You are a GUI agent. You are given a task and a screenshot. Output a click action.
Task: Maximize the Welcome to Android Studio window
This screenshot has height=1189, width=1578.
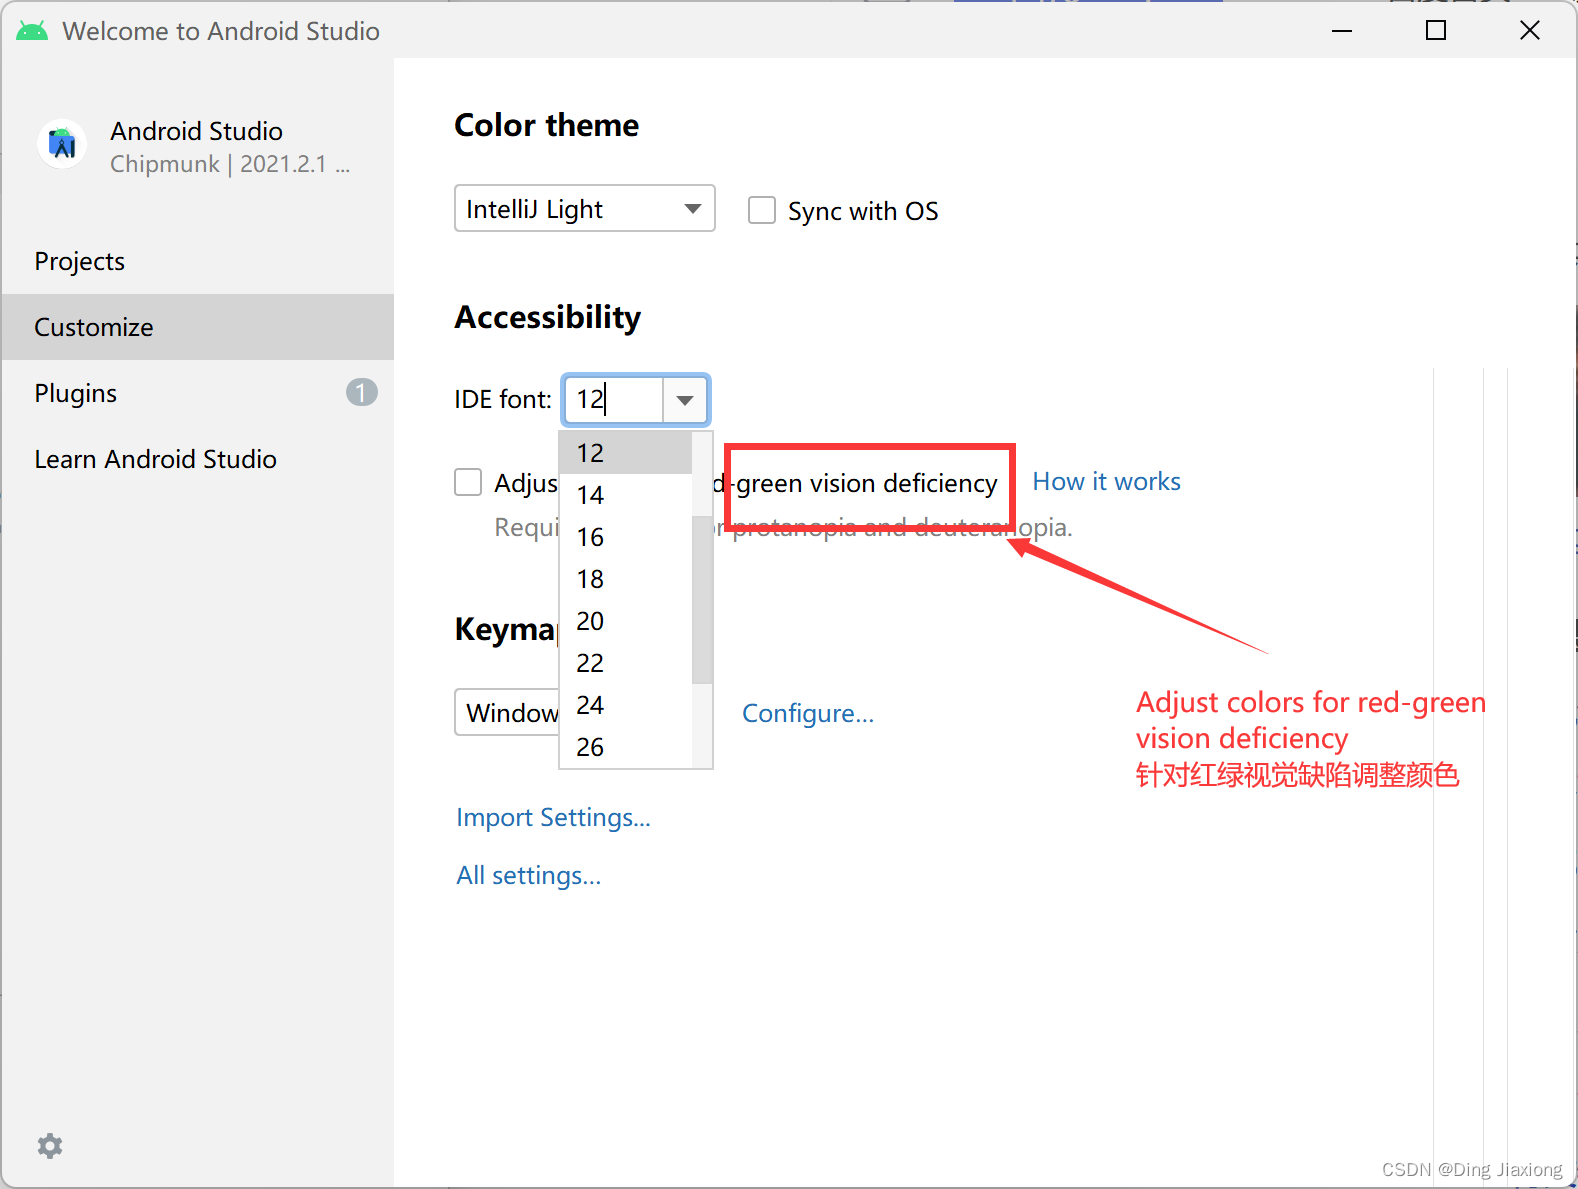pos(1436,31)
